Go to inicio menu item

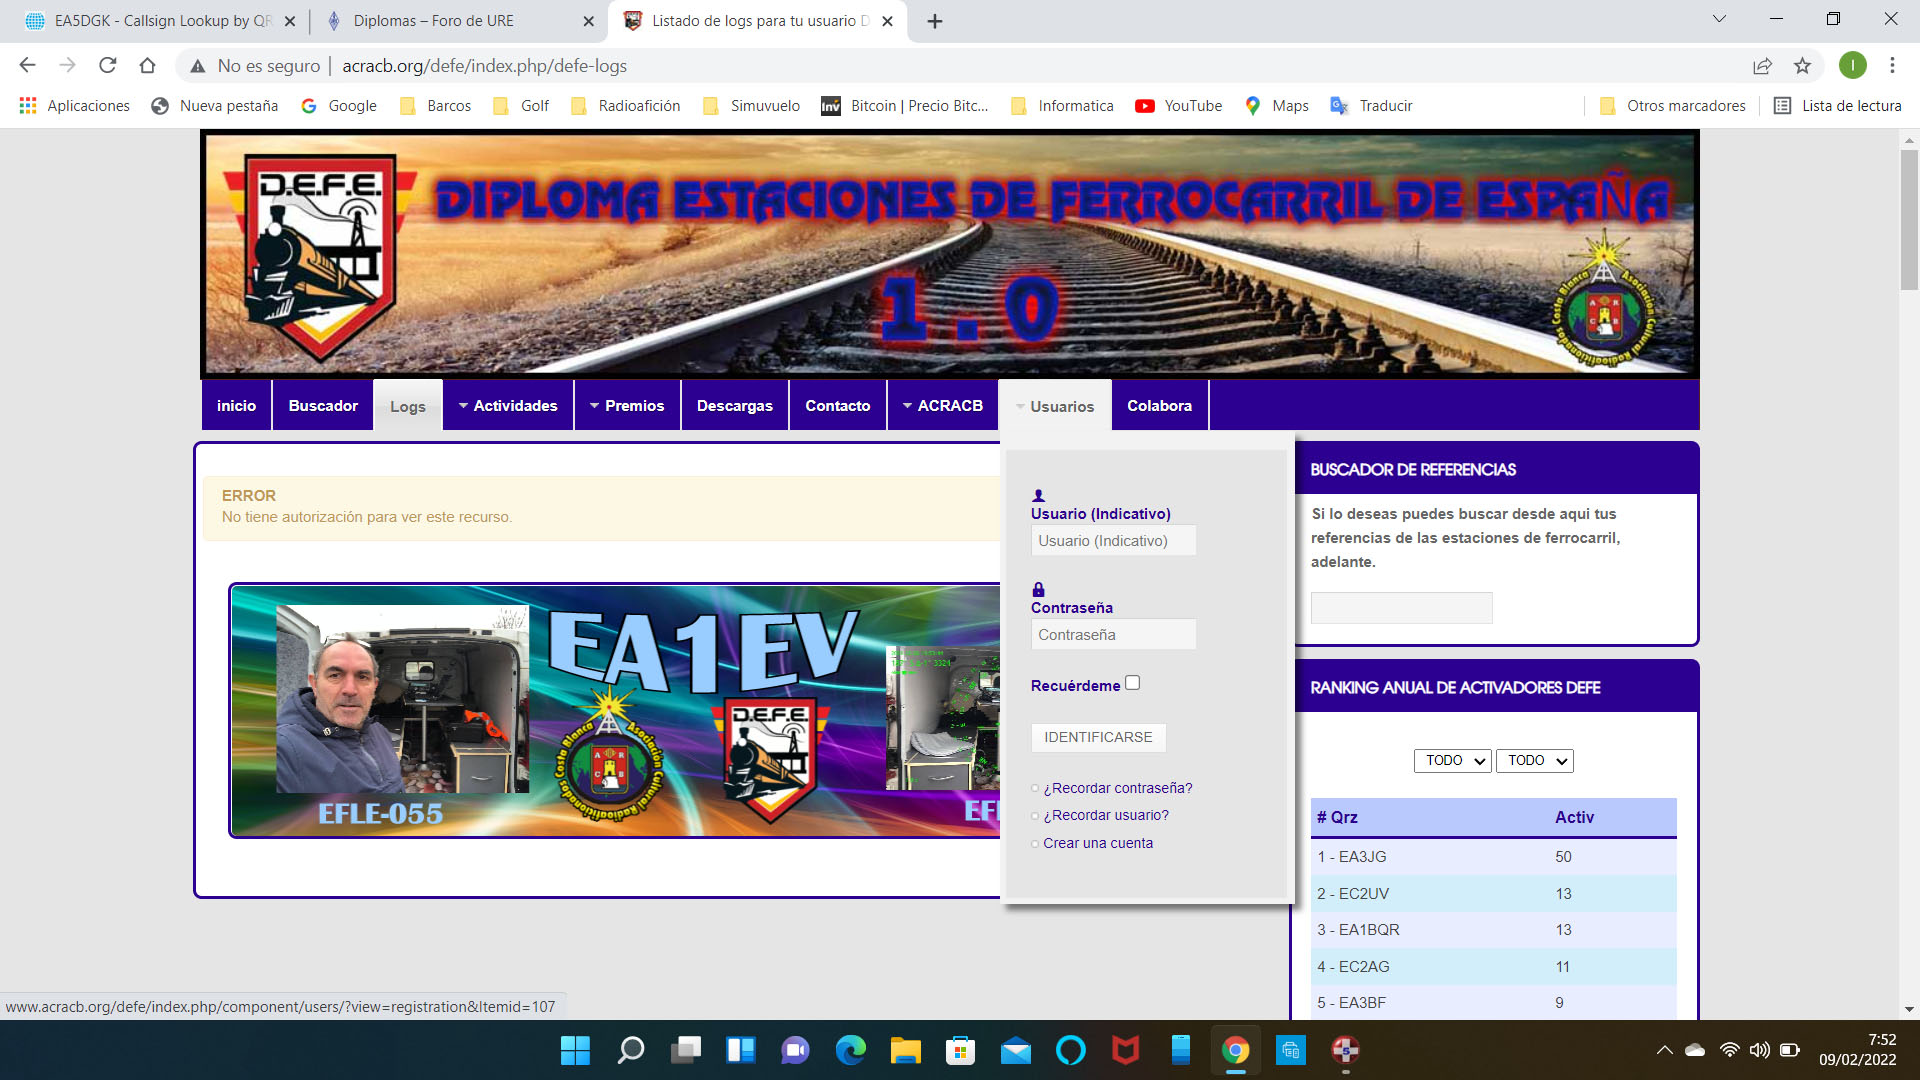point(236,405)
